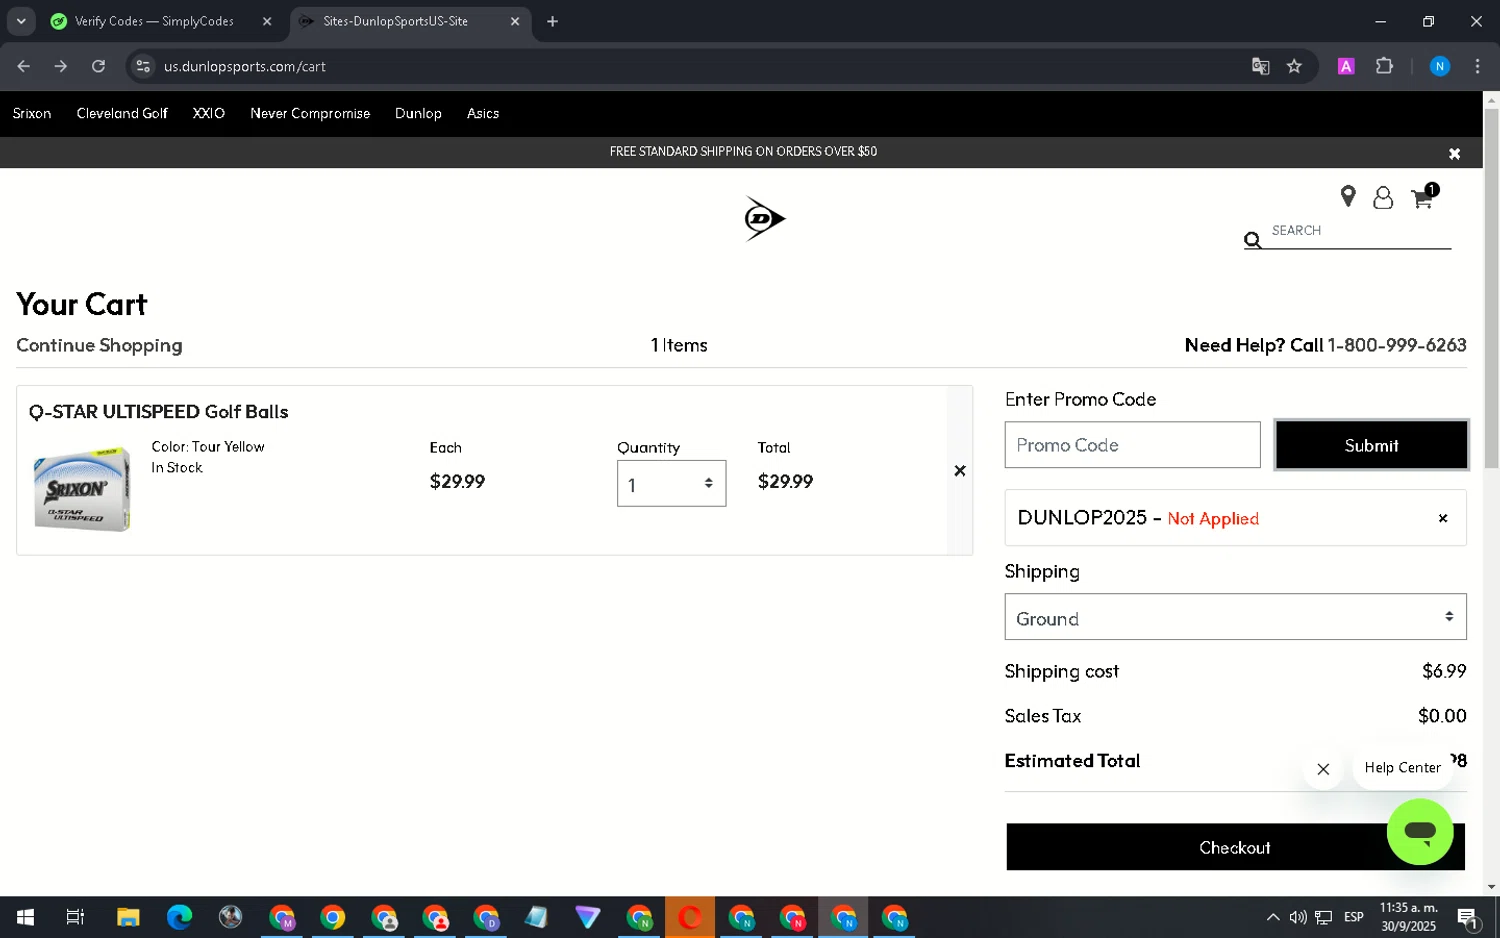The width and height of the screenshot is (1500, 938).
Task: Click the browser back arrow
Action: 24,66
